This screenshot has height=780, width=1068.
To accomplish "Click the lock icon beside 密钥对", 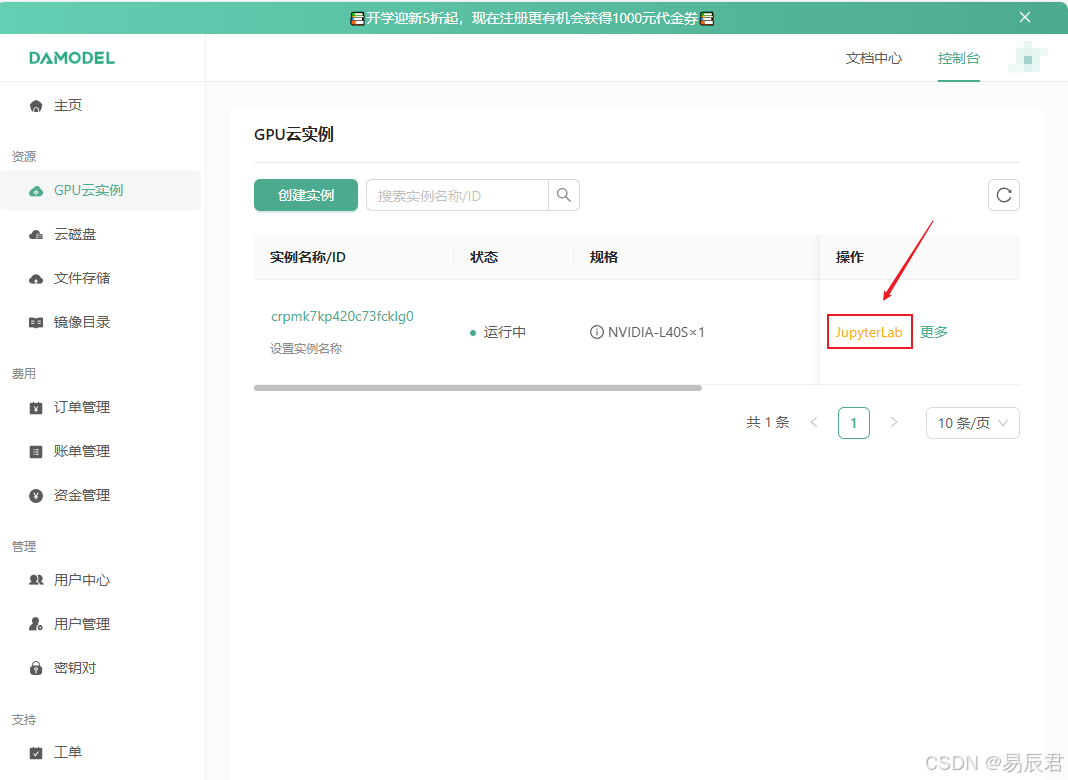I will pos(36,668).
